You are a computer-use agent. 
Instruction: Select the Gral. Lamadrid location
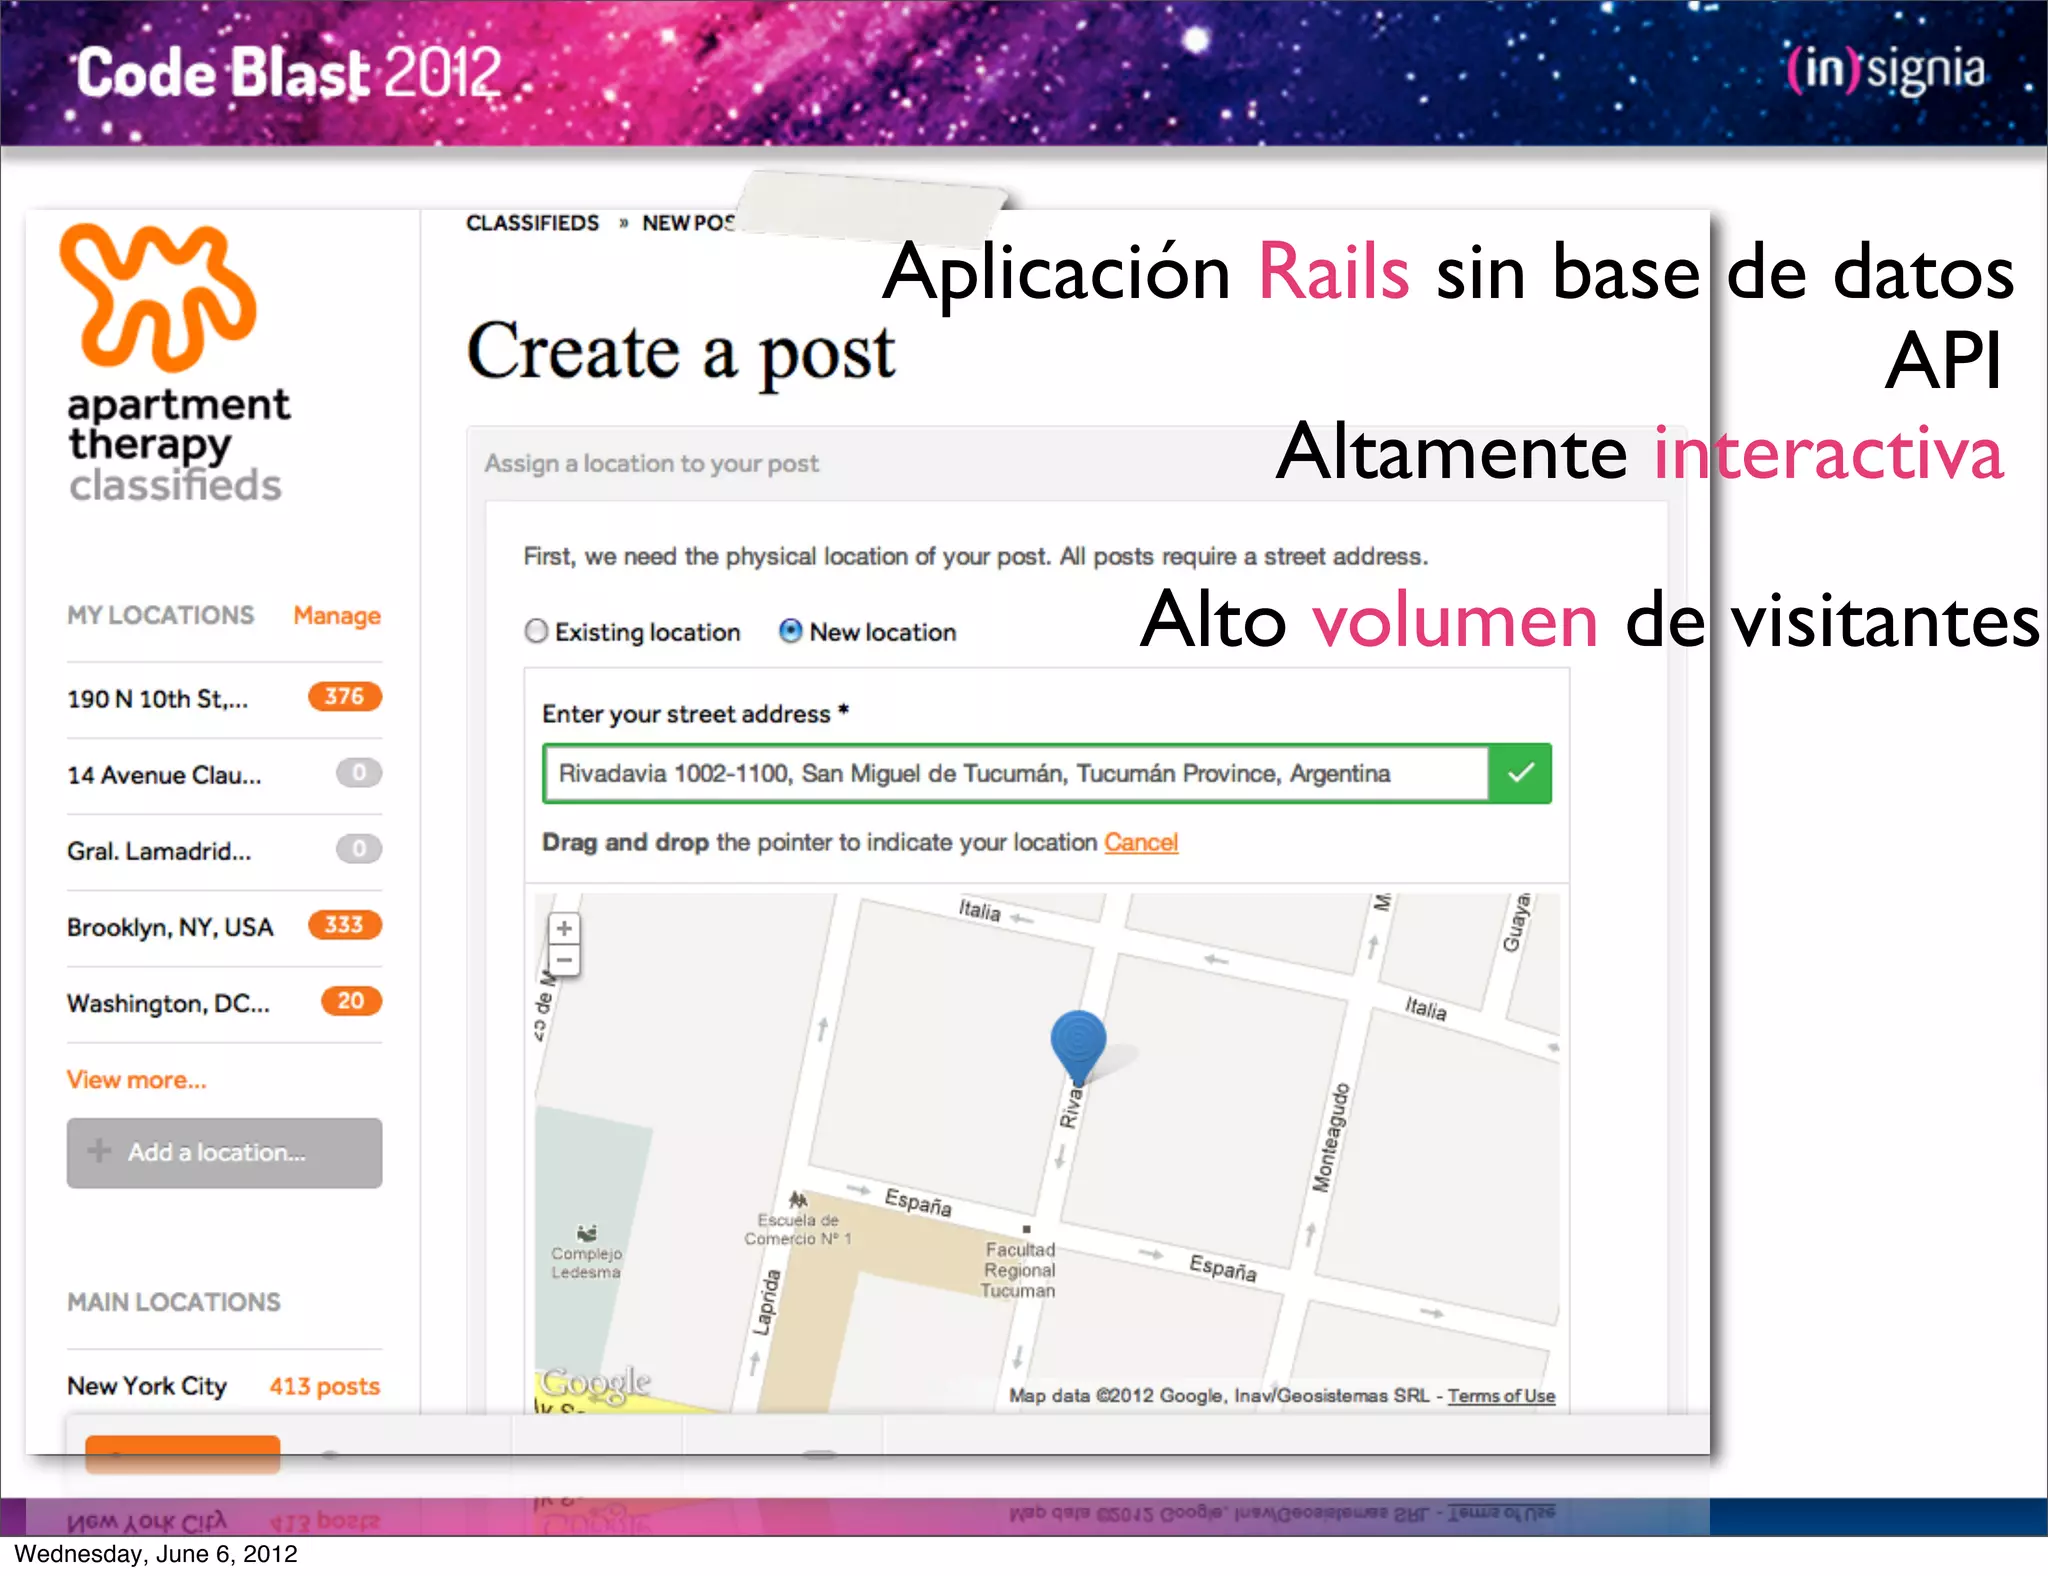point(159,851)
